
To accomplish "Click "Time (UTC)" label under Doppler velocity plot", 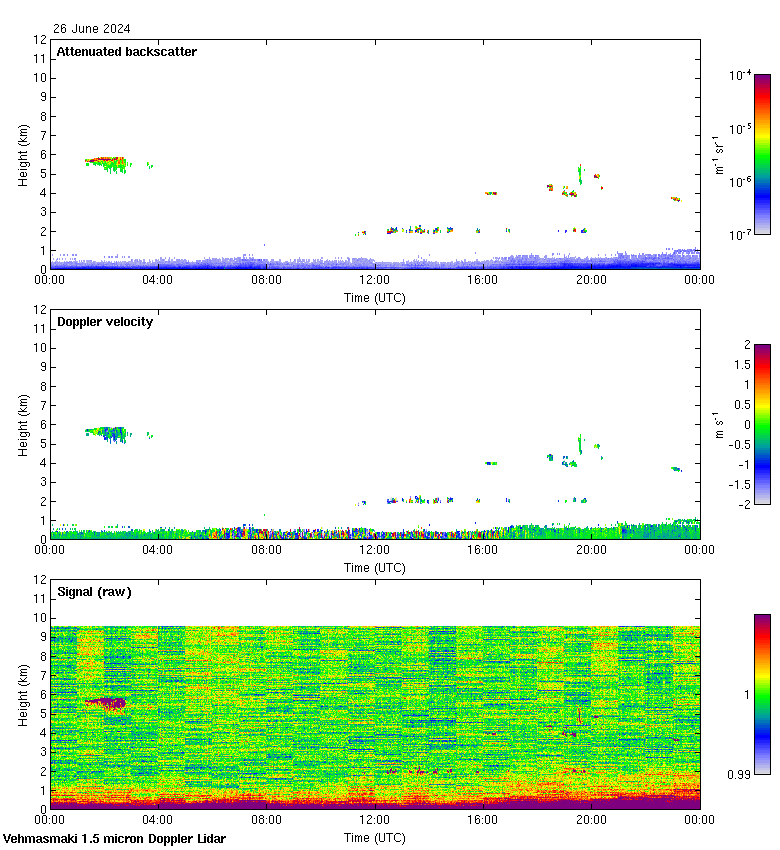I will point(375,567).
